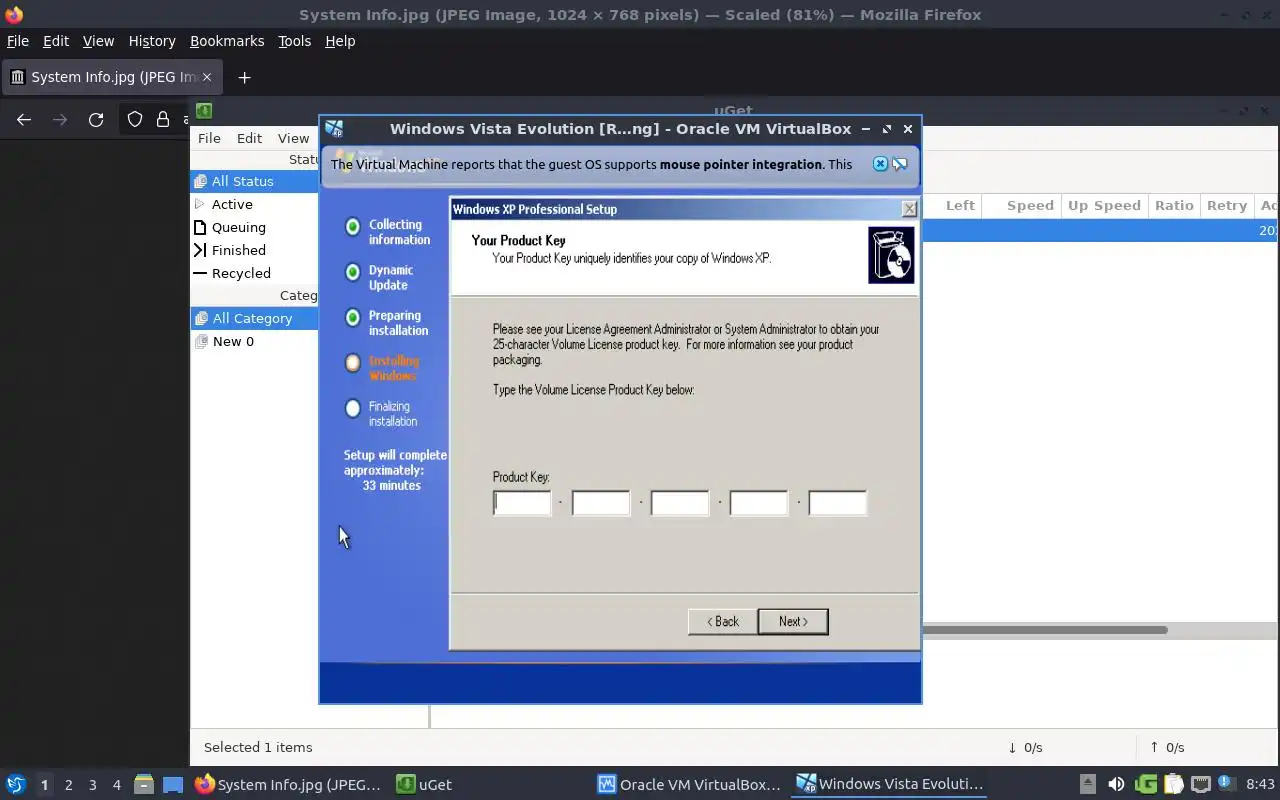Select All Status in uGet

tap(255, 181)
